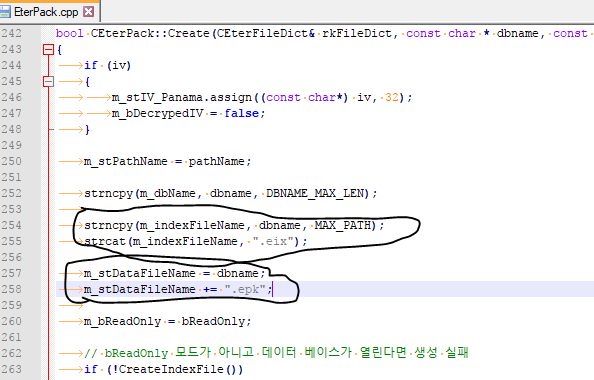Screen dimensions: 594x380
Task: Click line number 254 in the margin
Action: 11,225
